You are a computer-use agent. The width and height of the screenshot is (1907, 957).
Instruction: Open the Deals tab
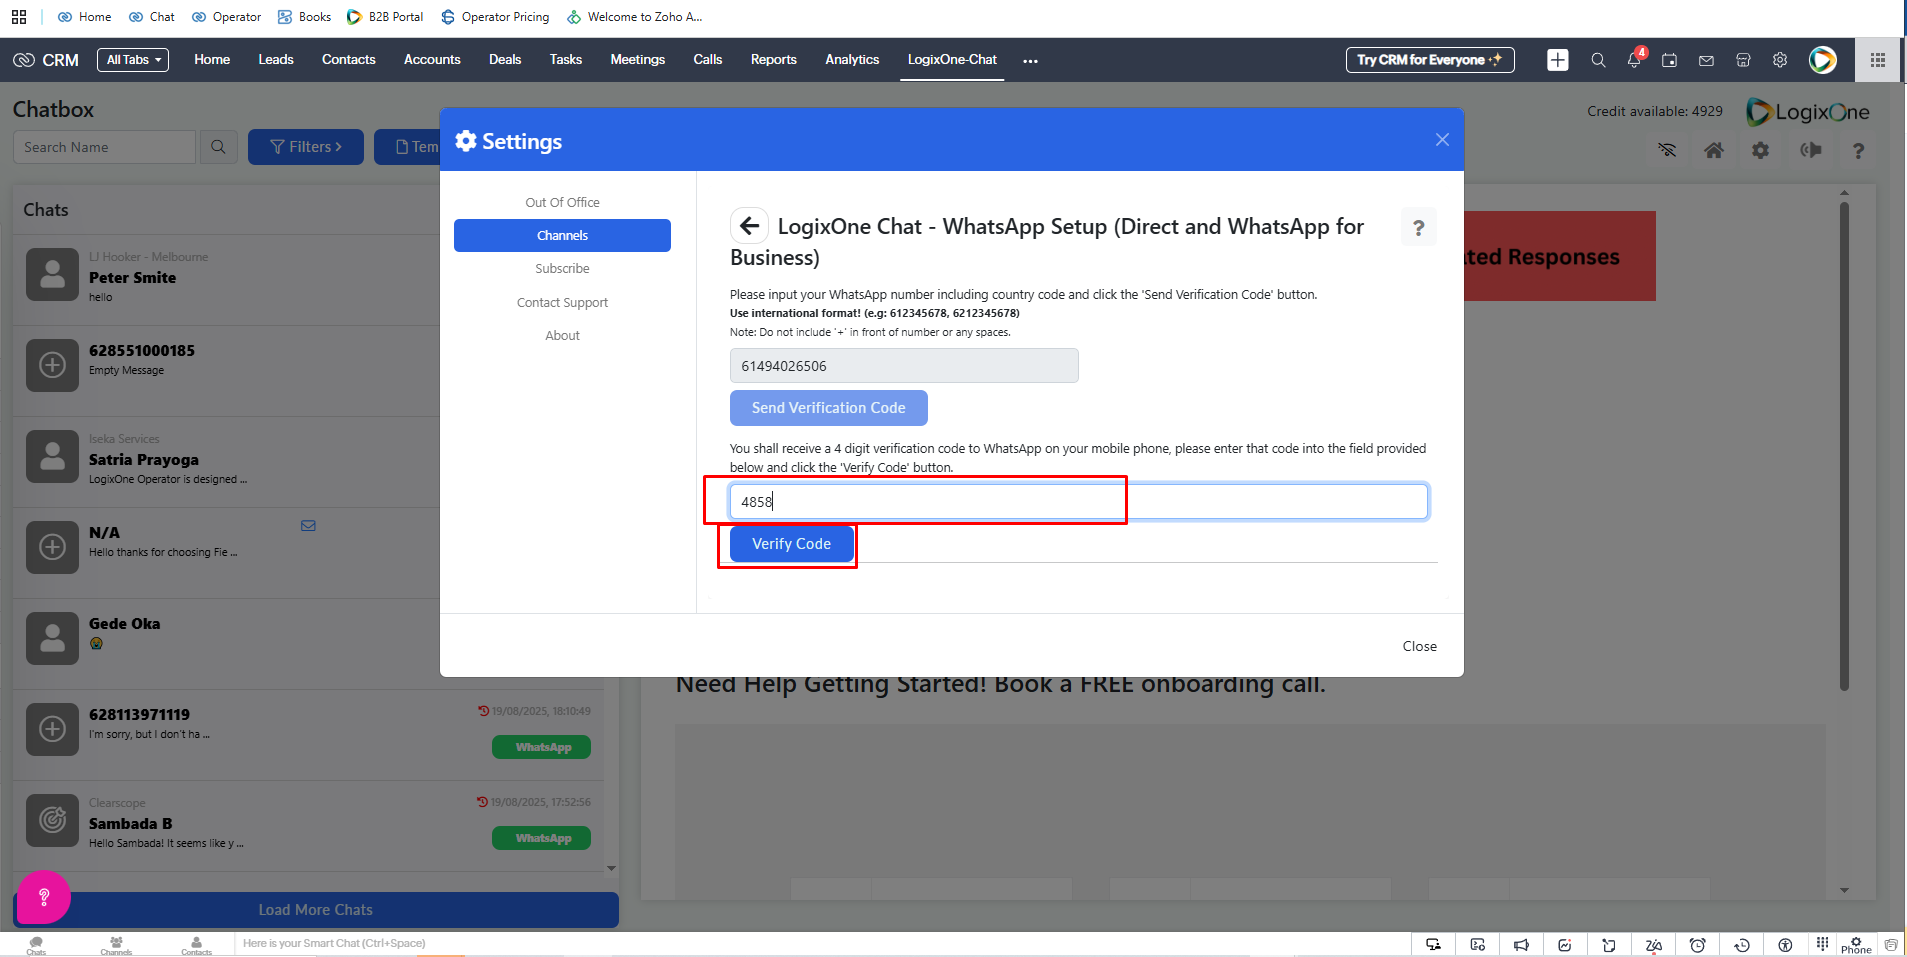[505, 60]
